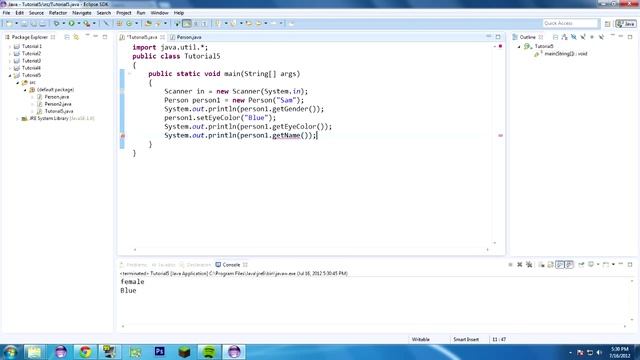This screenshot has width=640, height=360.
Task: Select the default package node
Action: click(x=55, y=90)
